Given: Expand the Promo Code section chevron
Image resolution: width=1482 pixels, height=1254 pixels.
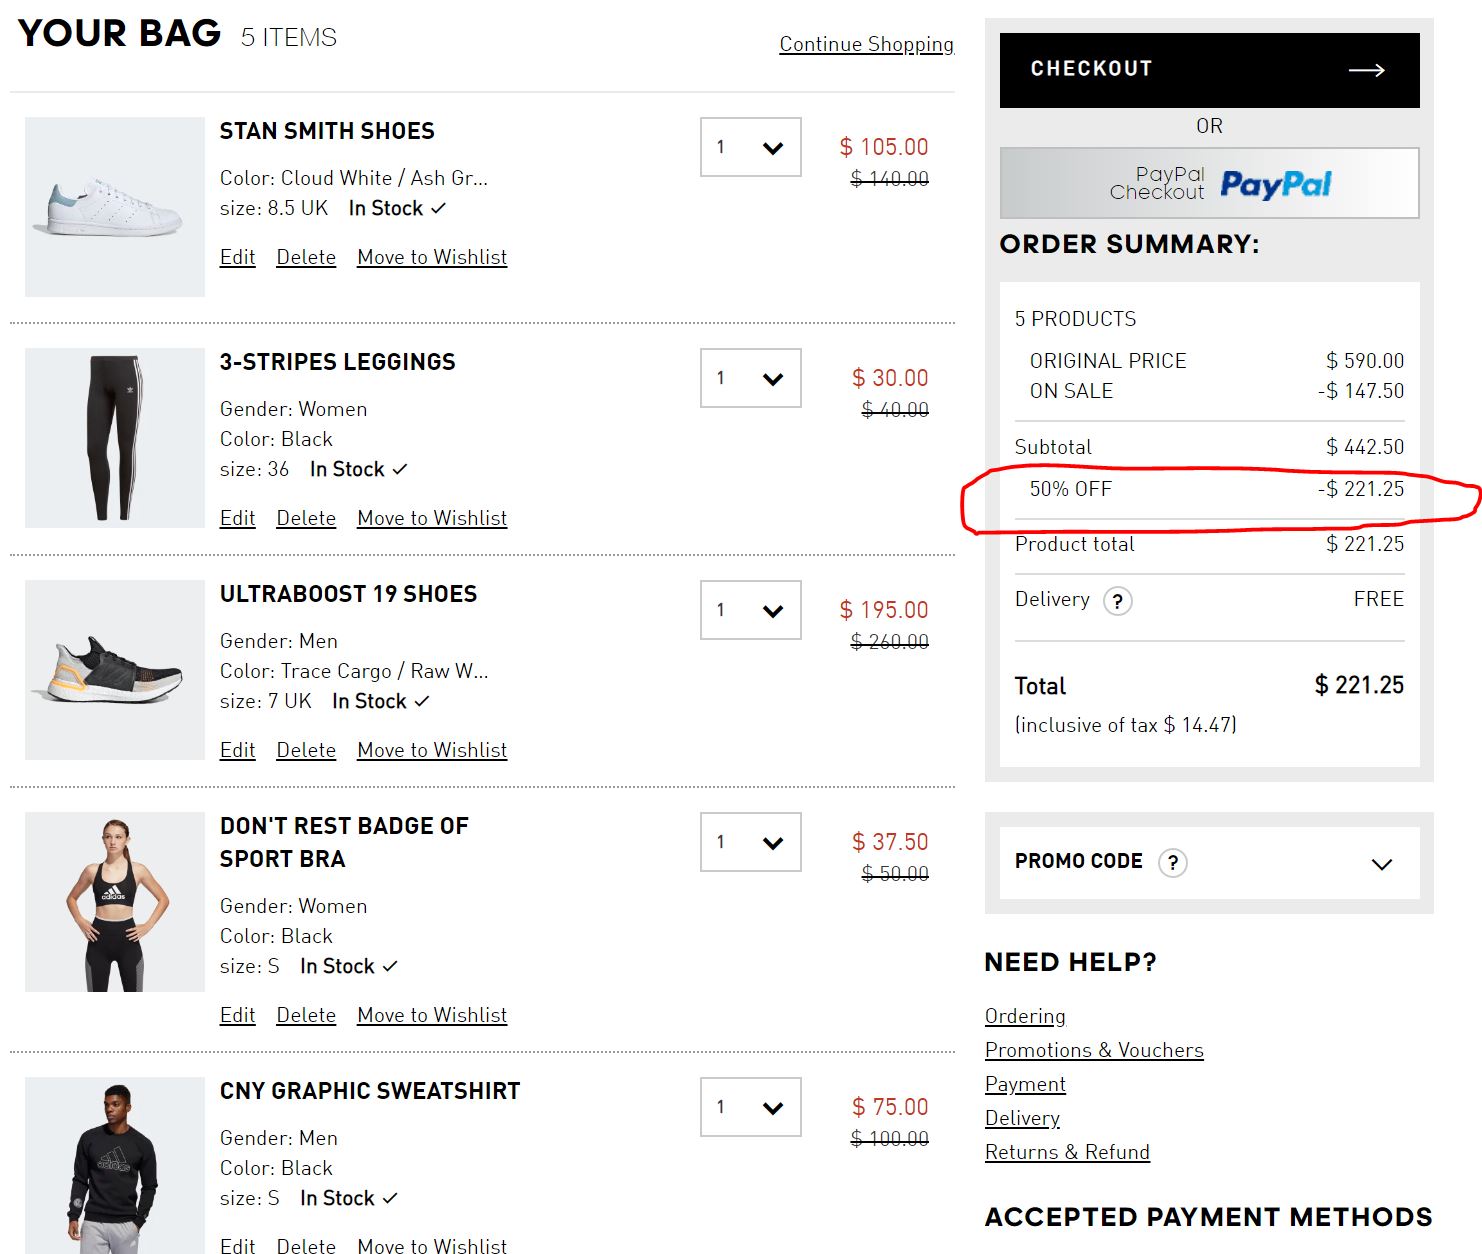Looking at the screenshot, I should pos(1382,864).
